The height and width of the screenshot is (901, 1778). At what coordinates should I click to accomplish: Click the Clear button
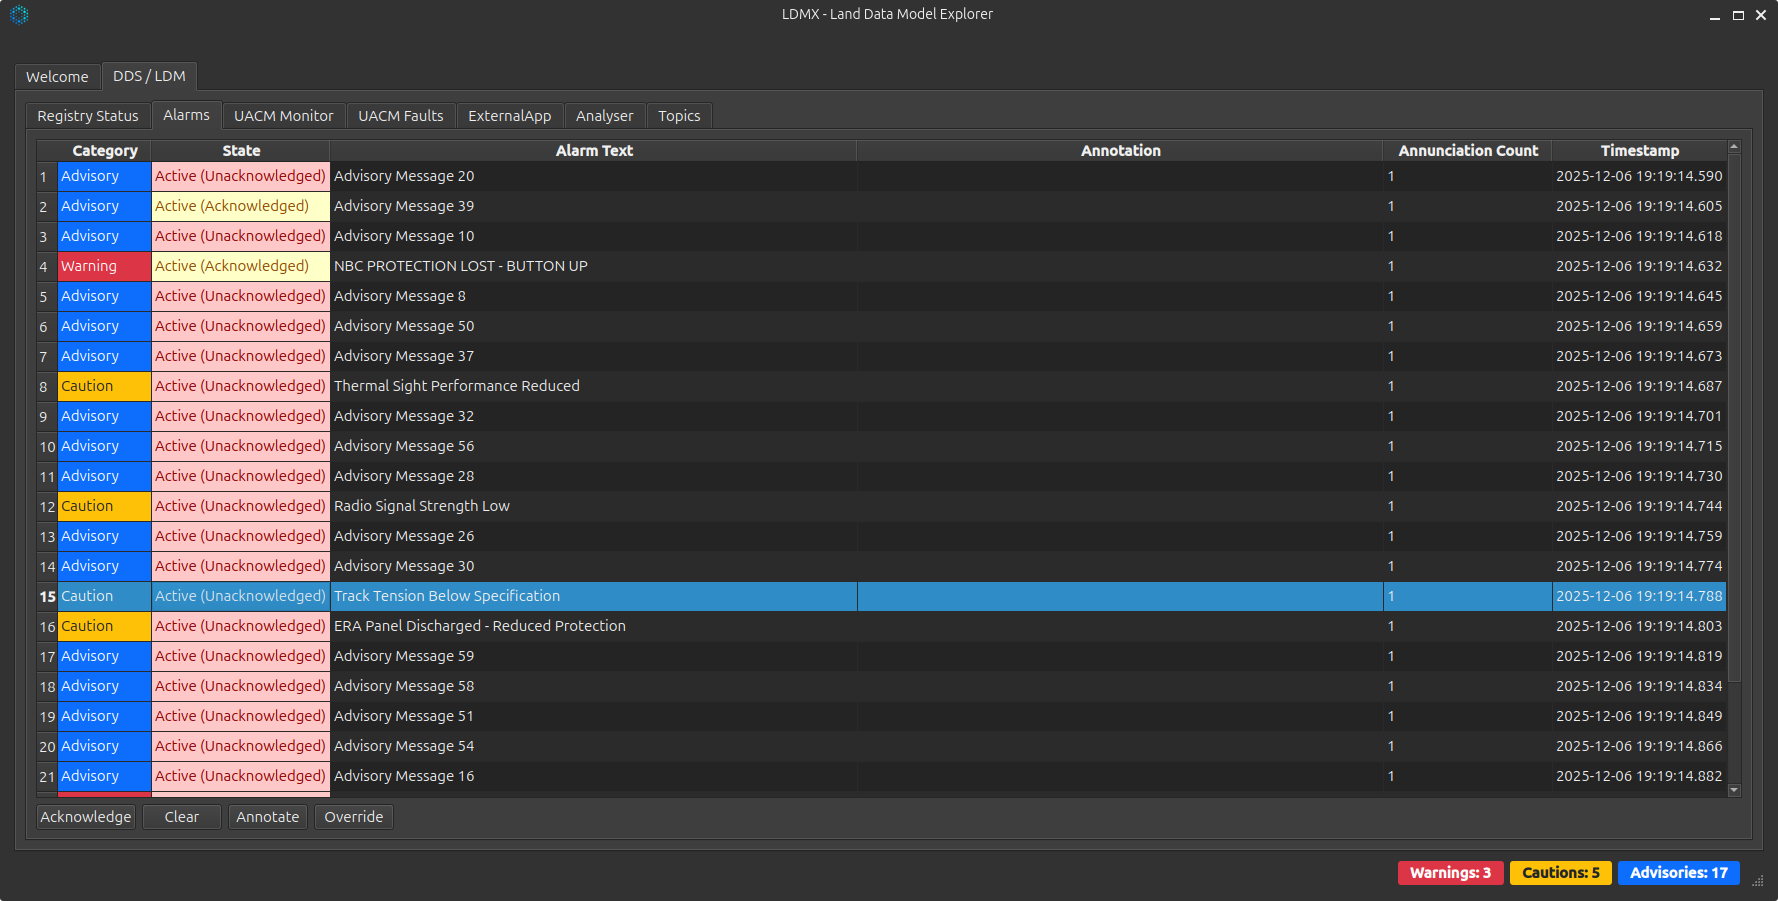(181, 817)
